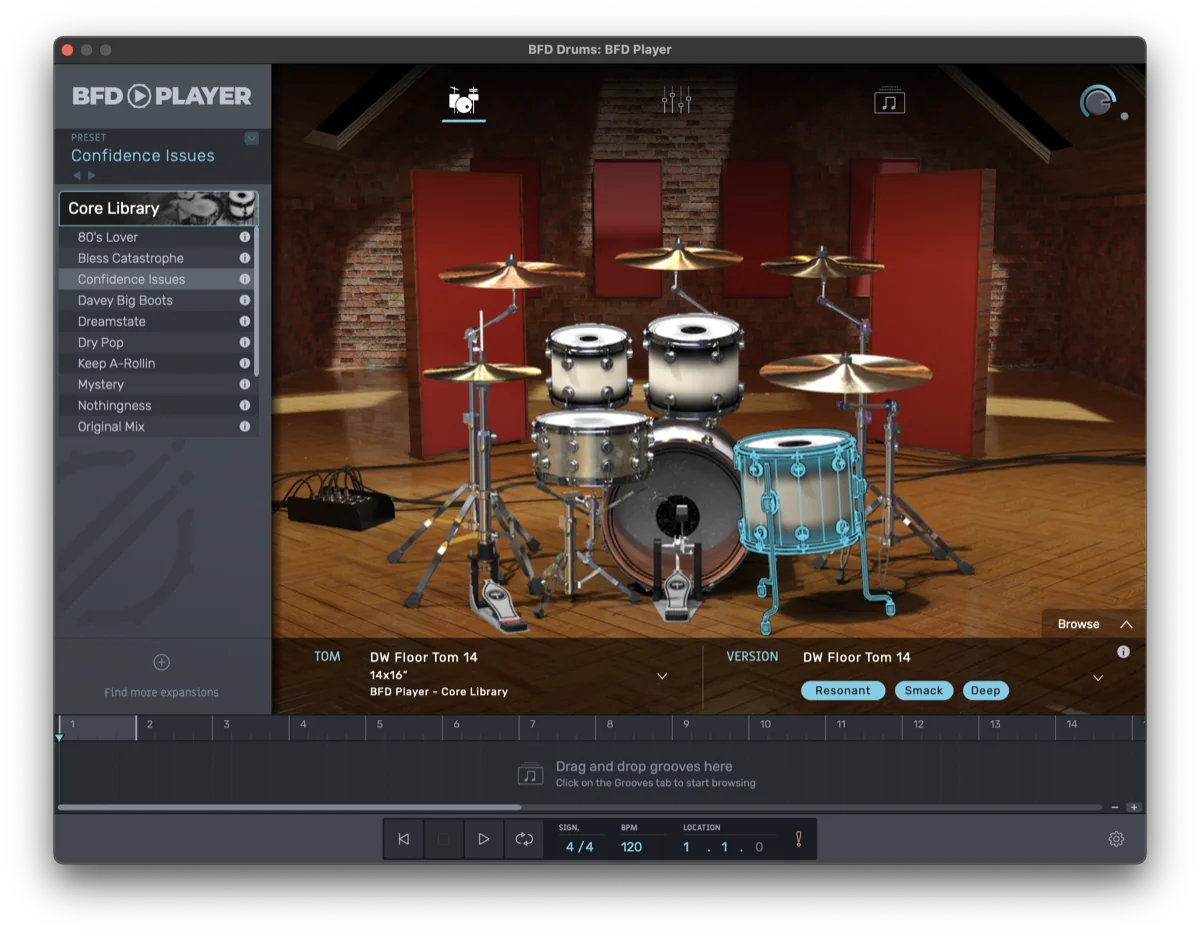Click the ride cymbal on right
Viewport: 1200px width, 935px height.
point(846,372)
